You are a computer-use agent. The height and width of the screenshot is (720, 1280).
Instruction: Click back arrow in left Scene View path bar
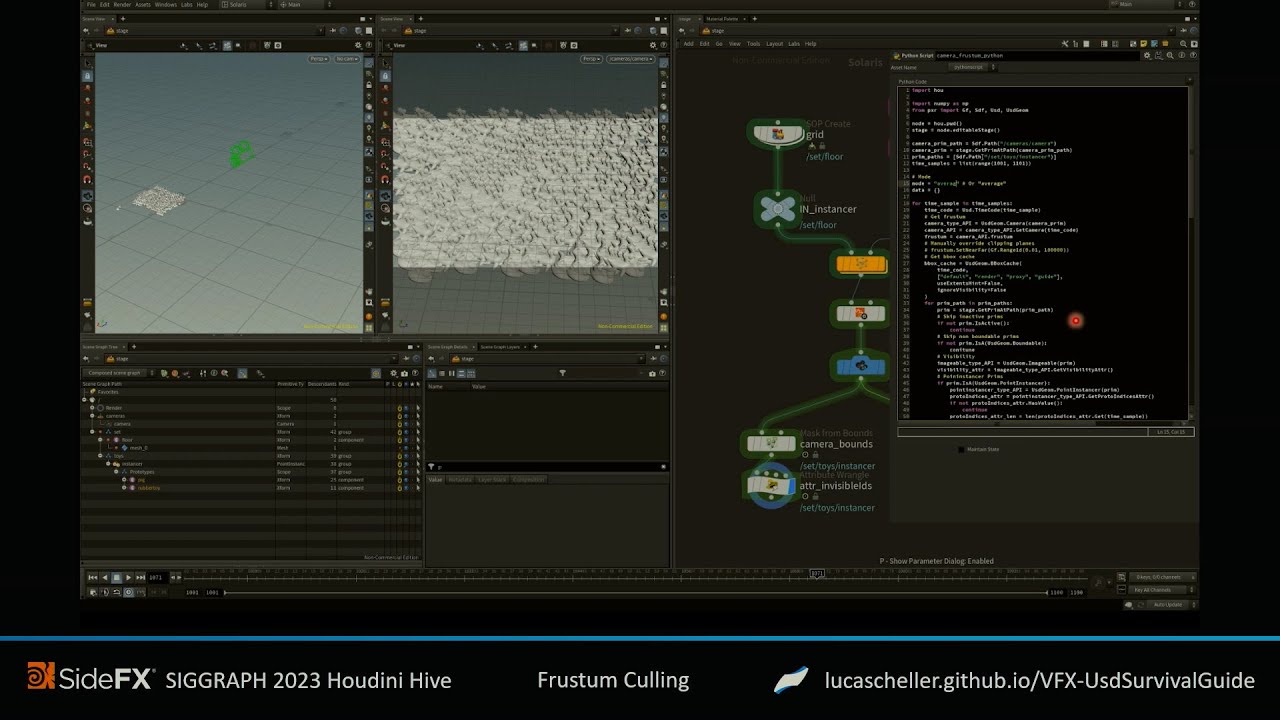click(85, 31)
